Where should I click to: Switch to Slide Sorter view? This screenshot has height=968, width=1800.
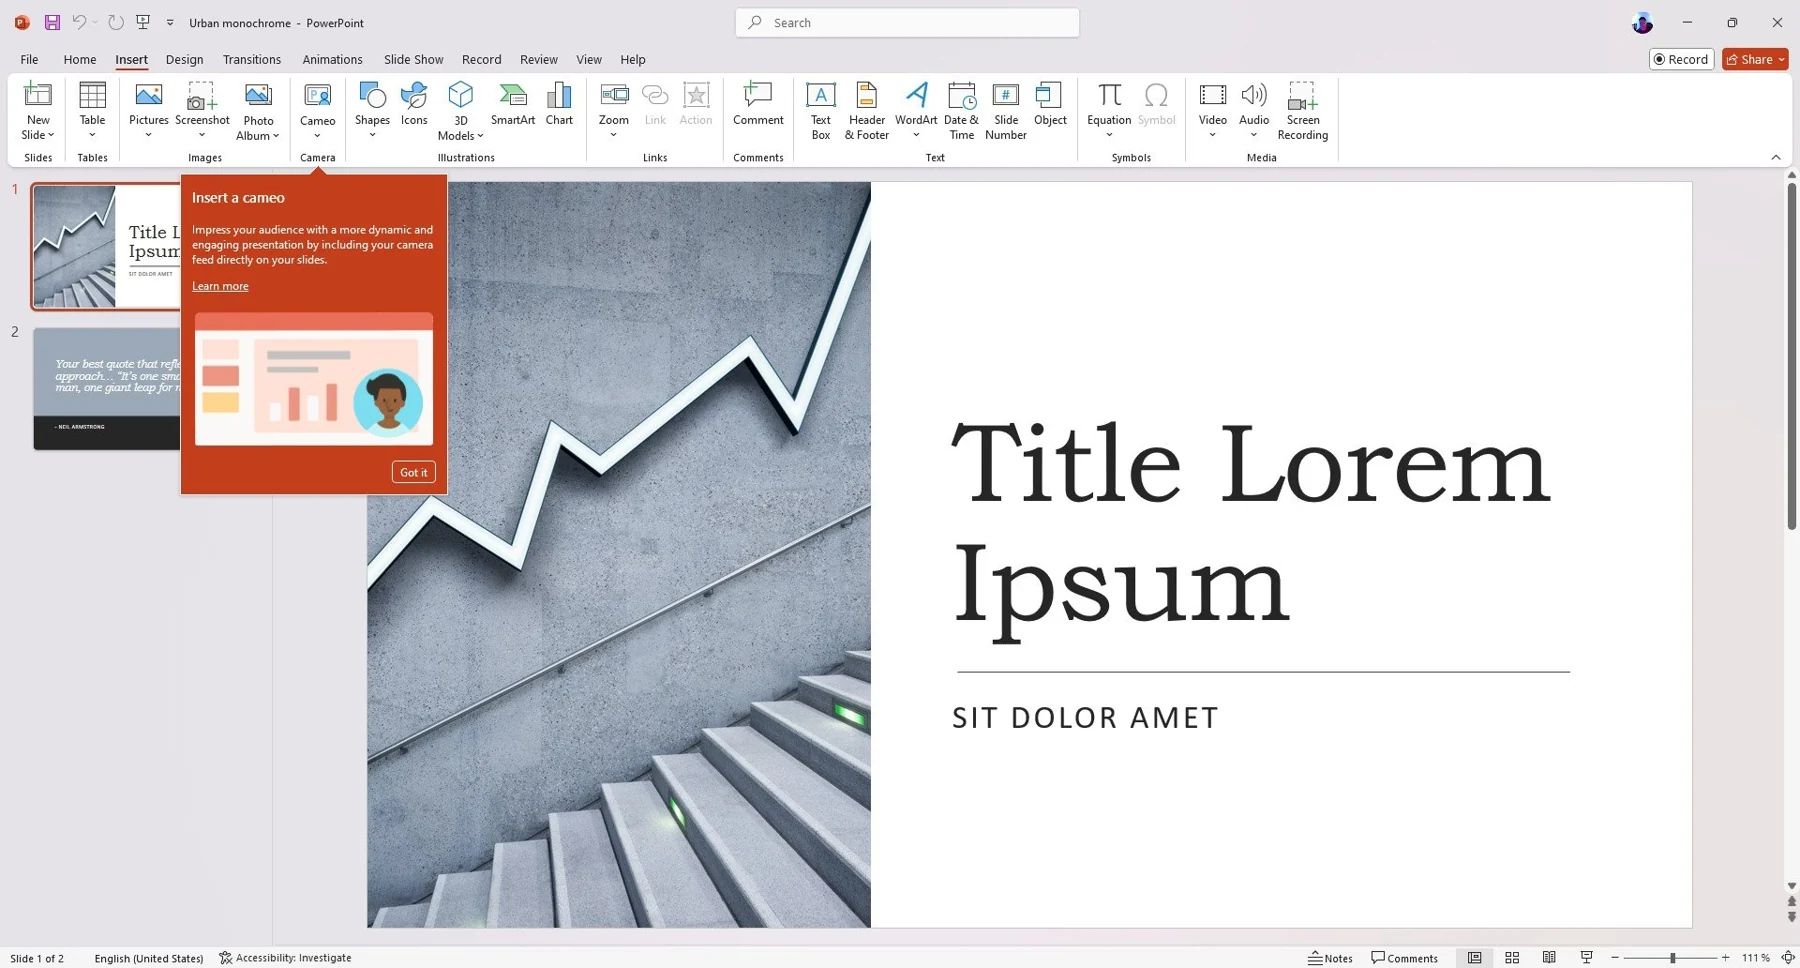coord(1512,958)
